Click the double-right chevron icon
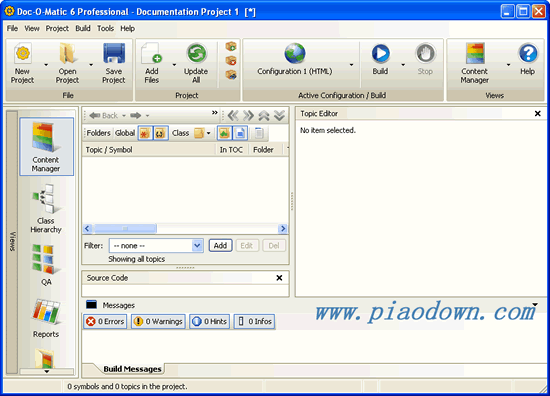The width and height of the screenshot is (550, 396). pos(248,115)
